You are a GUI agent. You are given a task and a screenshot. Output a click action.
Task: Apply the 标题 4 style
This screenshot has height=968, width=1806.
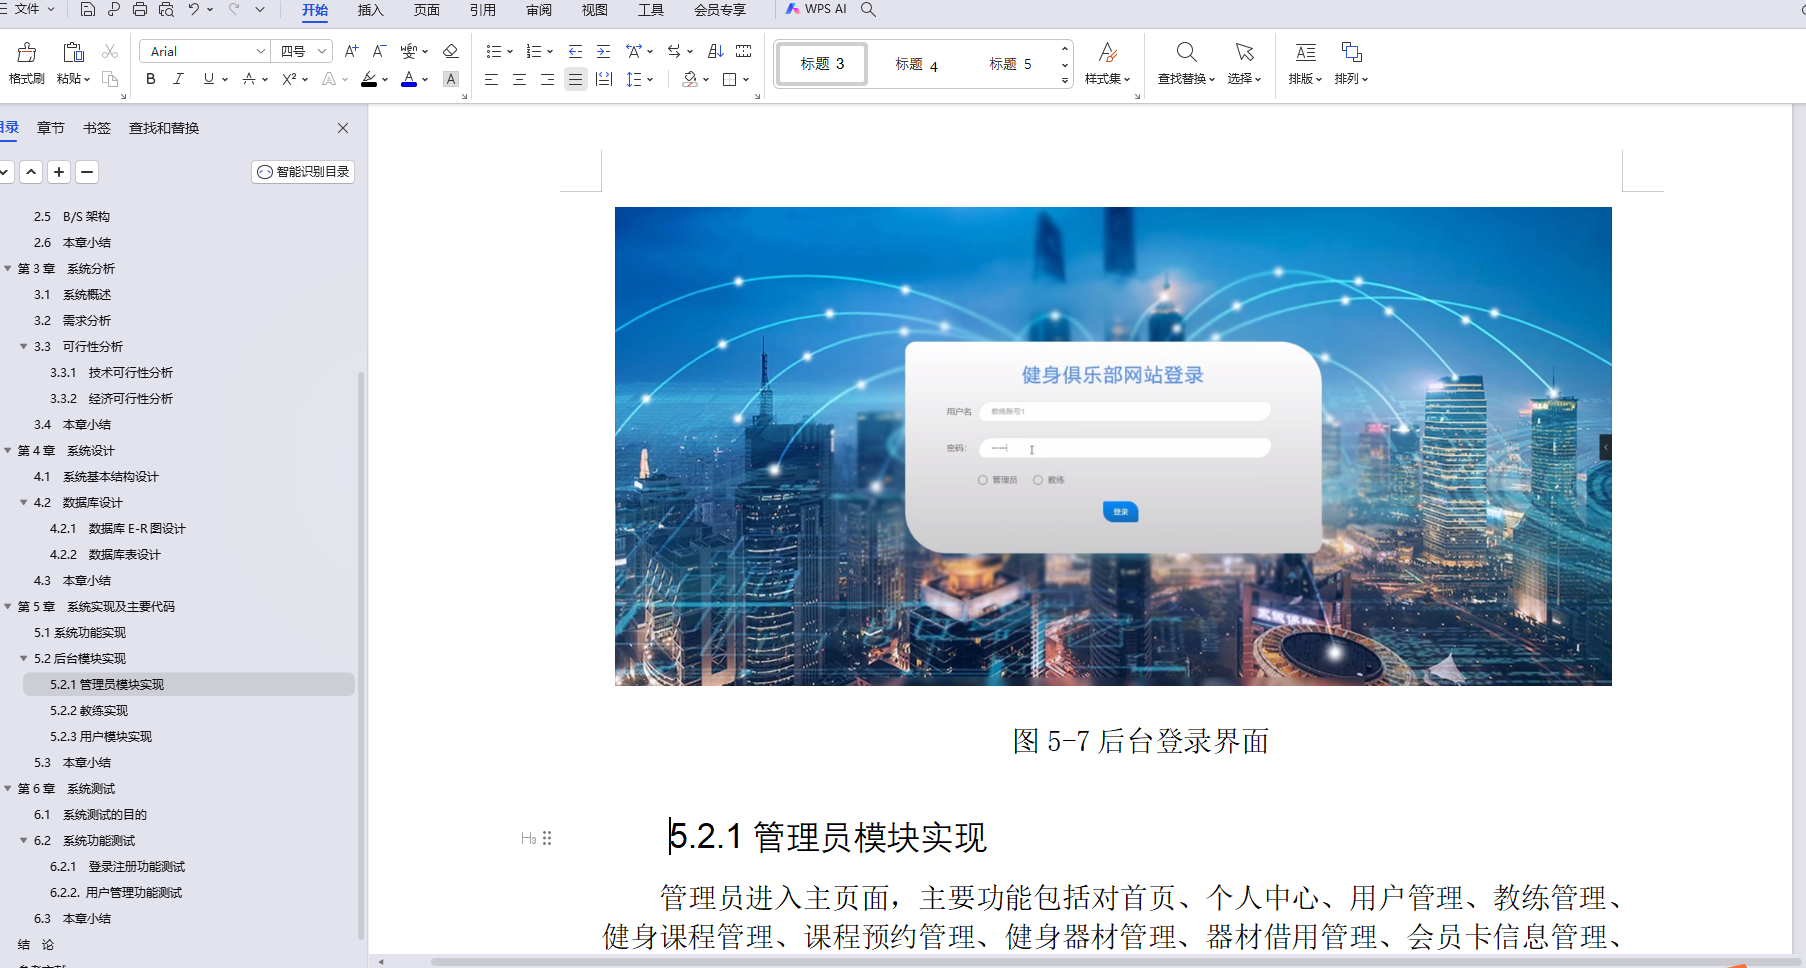tap(916, 64)
